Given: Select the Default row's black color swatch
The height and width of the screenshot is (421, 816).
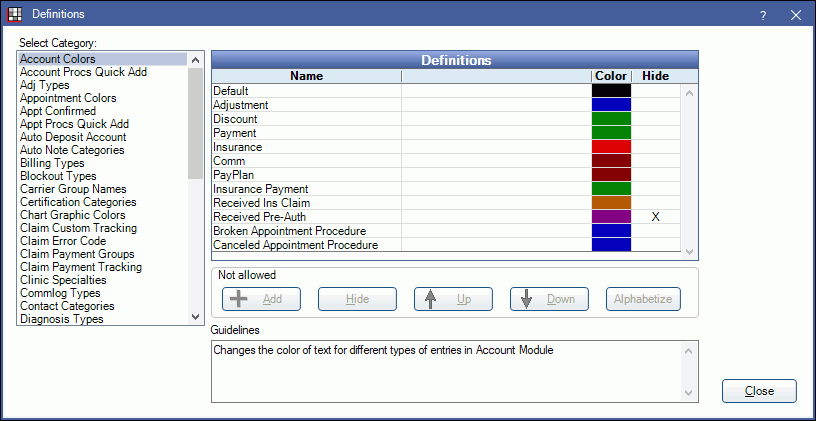Looking at the screenshot, I should (611, 91).
